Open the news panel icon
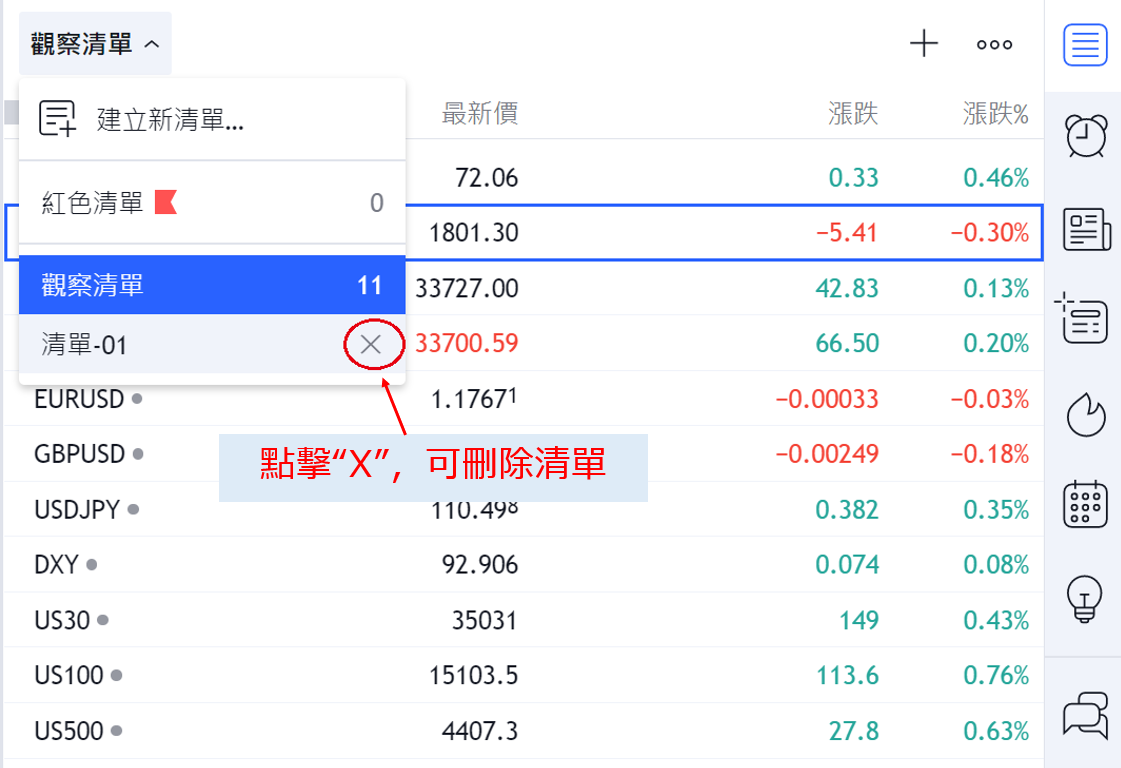 (1086, 230)
